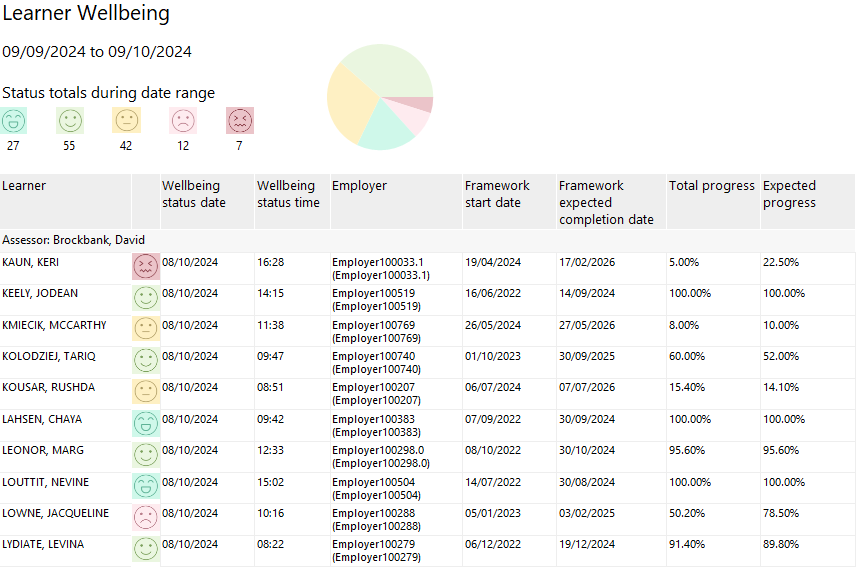This screenshot has width=867, height=569.
Task: Click Chaya Lahsen's very happy face icon
Action: 146,424
